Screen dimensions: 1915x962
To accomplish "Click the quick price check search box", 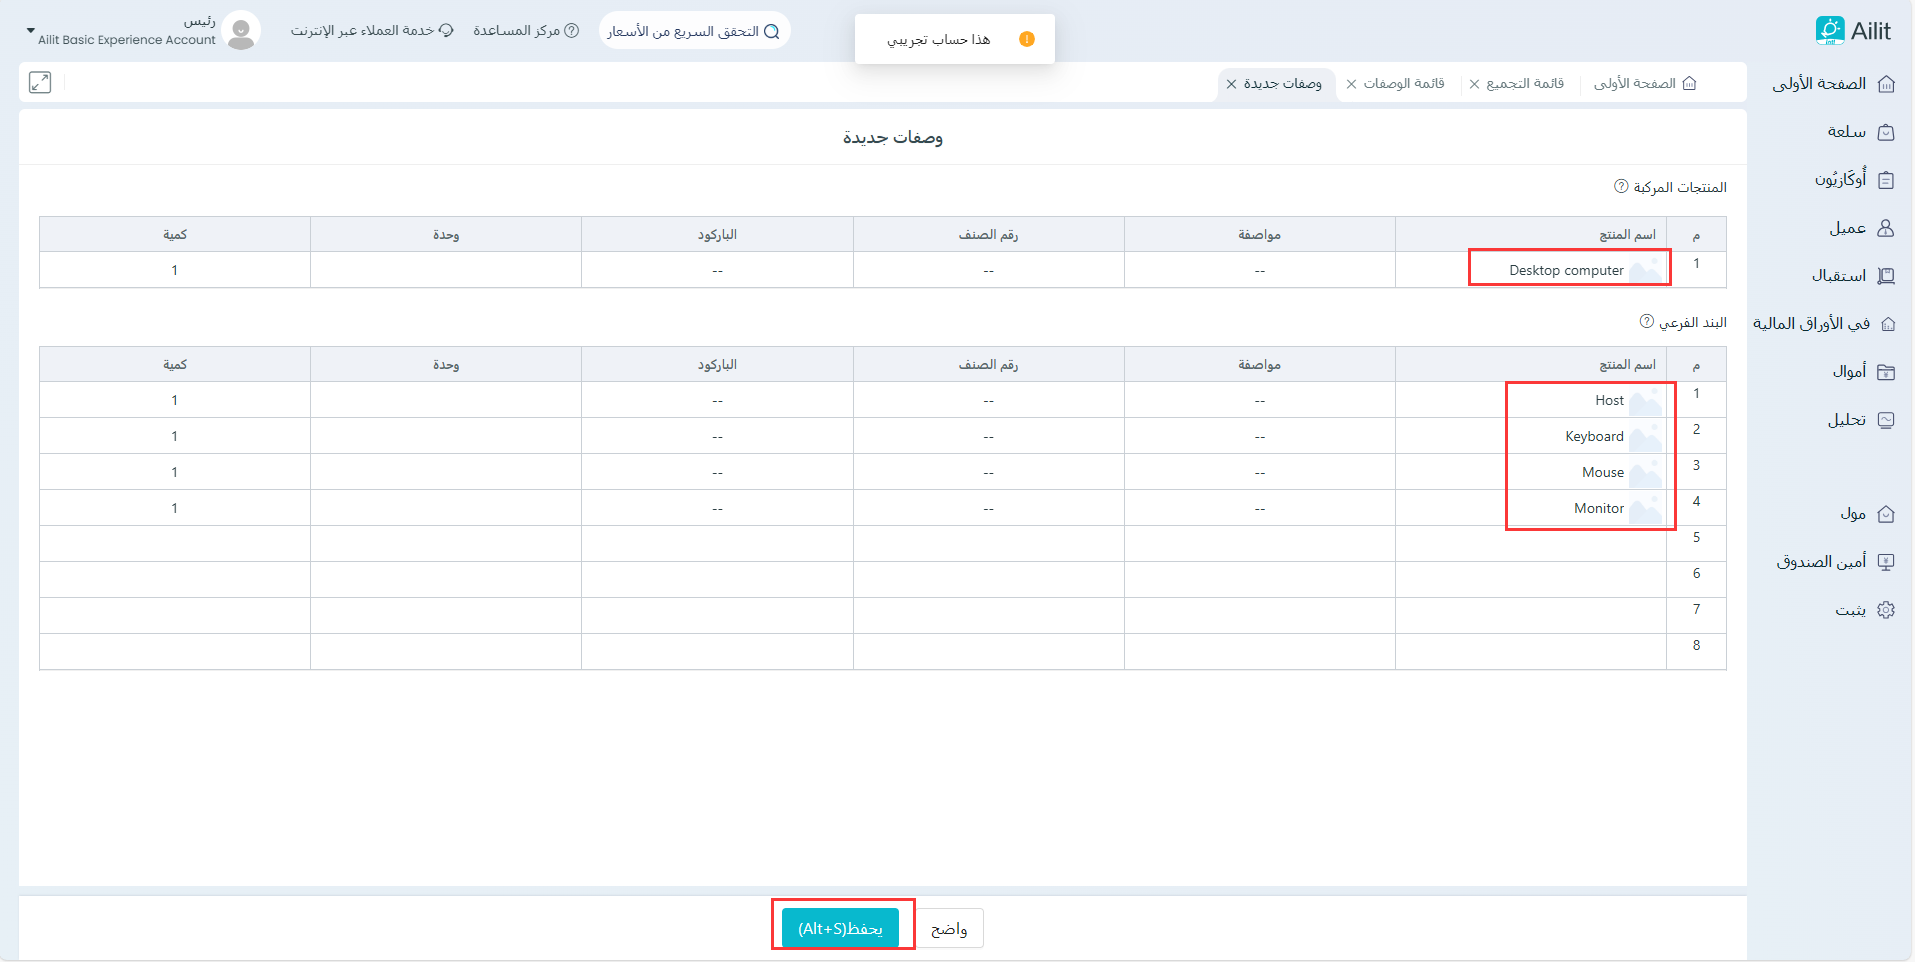I will click(693, 31).
